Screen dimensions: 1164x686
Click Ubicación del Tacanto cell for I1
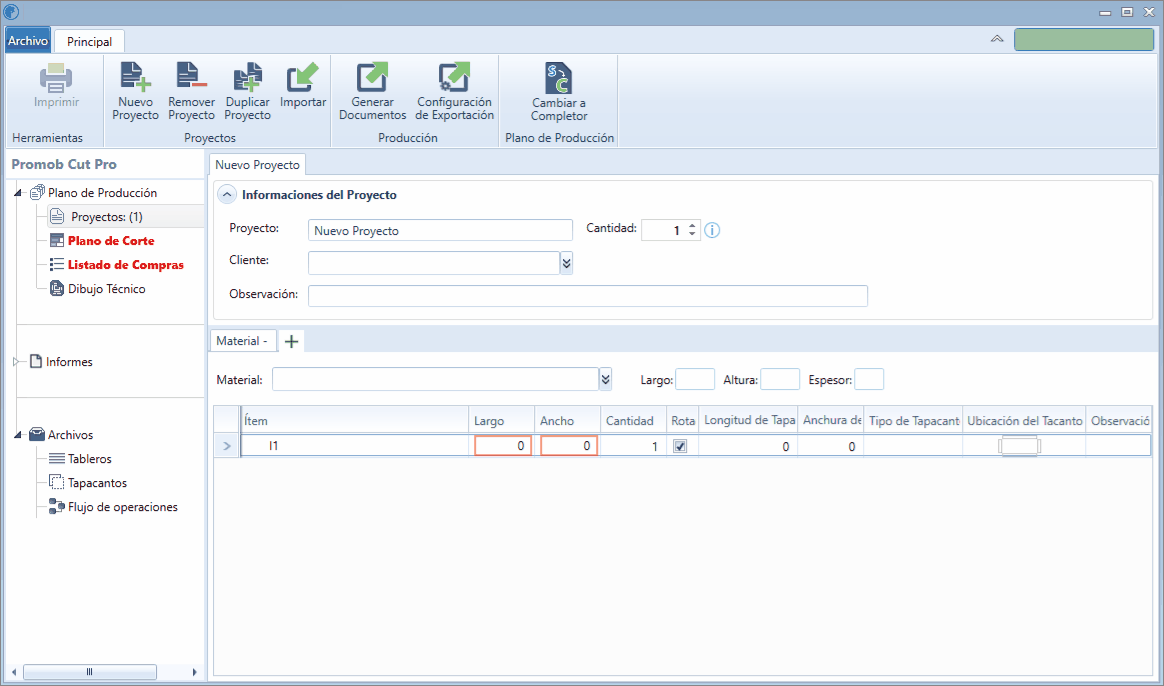tap(1024, 446)
